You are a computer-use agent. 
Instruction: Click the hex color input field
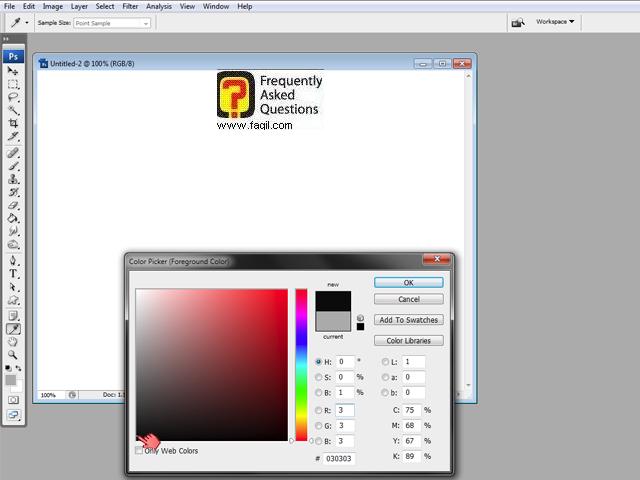point(340,459)
